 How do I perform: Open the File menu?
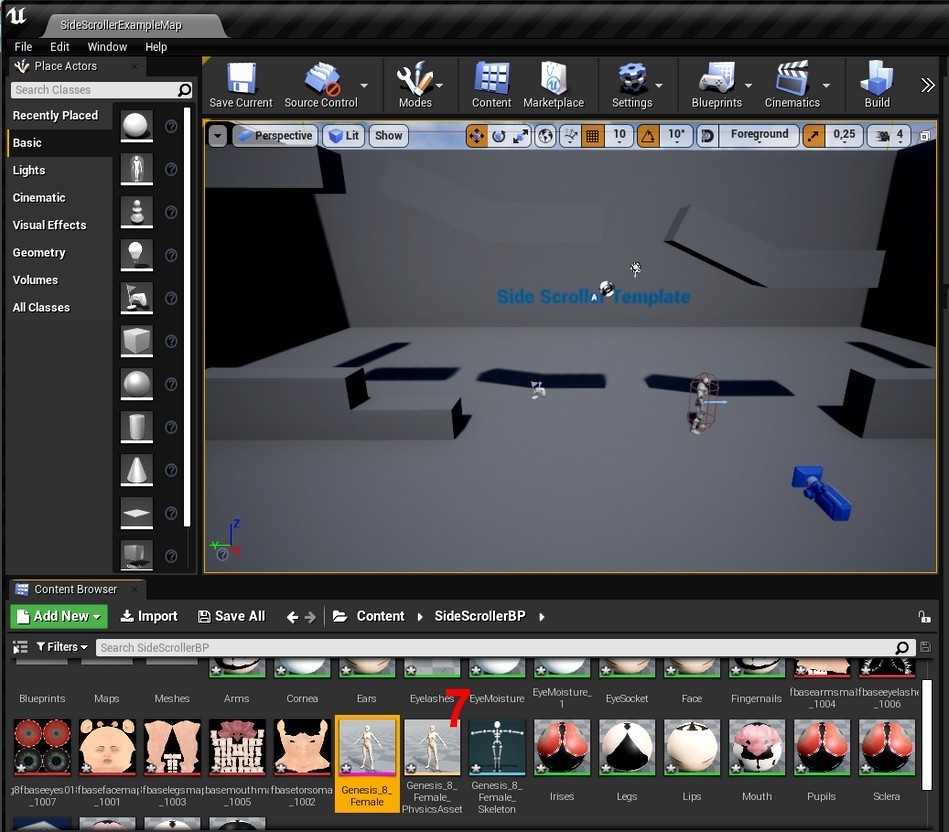coord(24,47)
